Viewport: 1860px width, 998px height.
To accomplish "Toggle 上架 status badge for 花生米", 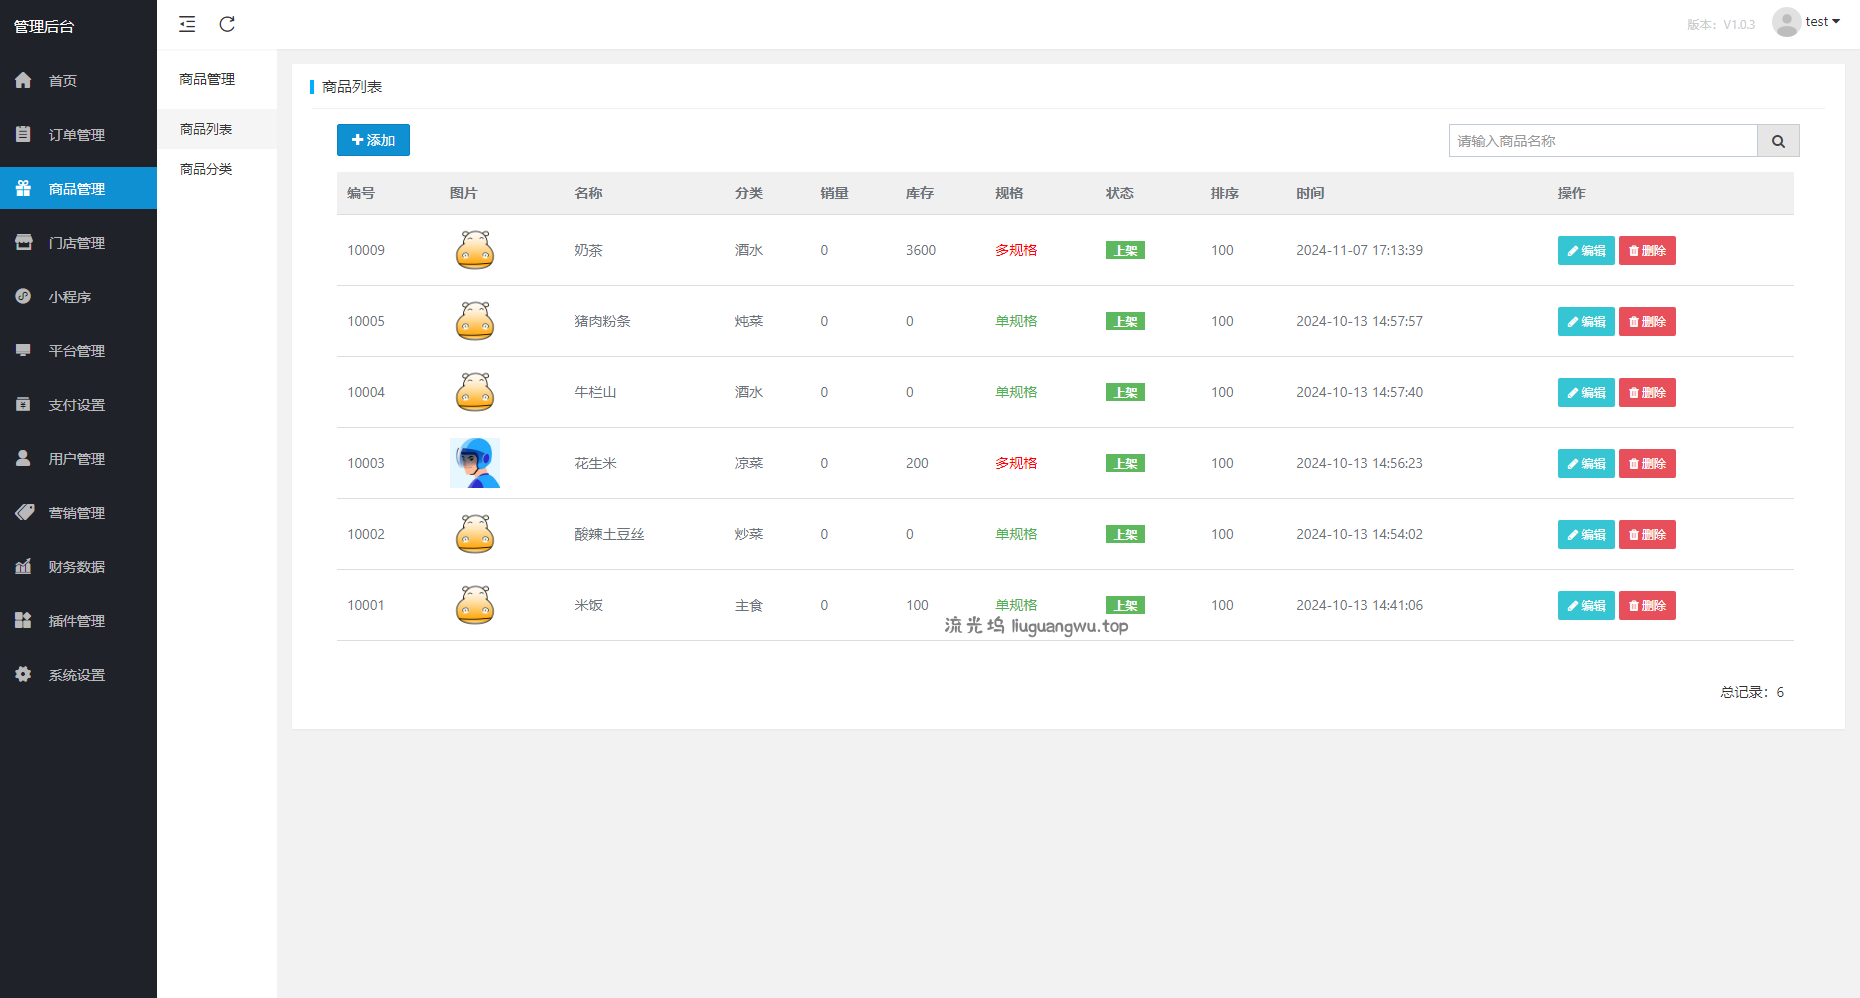I will point(1125,463).
